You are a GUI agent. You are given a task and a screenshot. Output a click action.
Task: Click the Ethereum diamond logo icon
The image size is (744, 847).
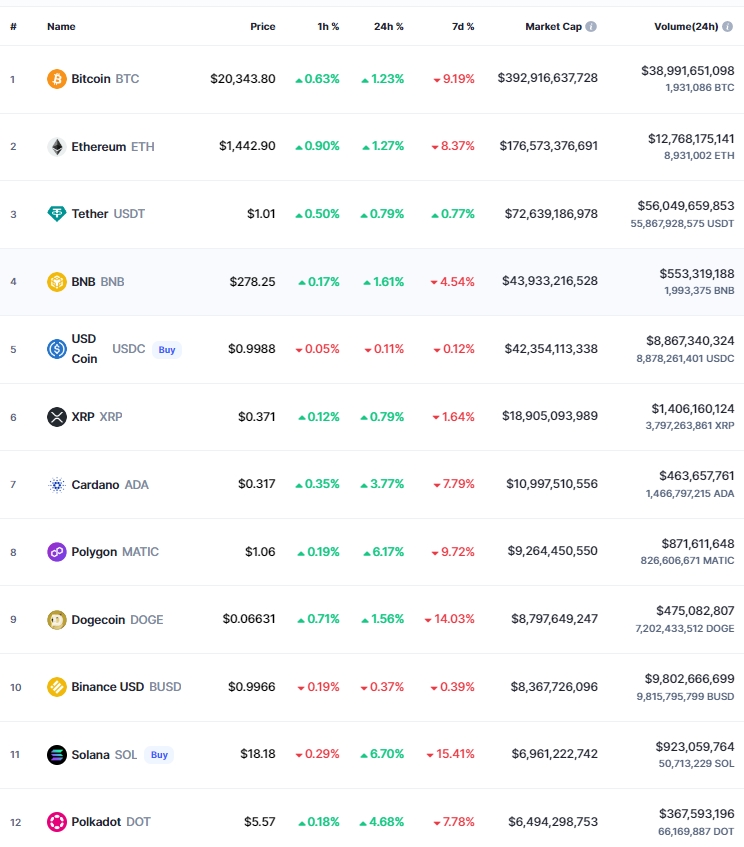57,146
